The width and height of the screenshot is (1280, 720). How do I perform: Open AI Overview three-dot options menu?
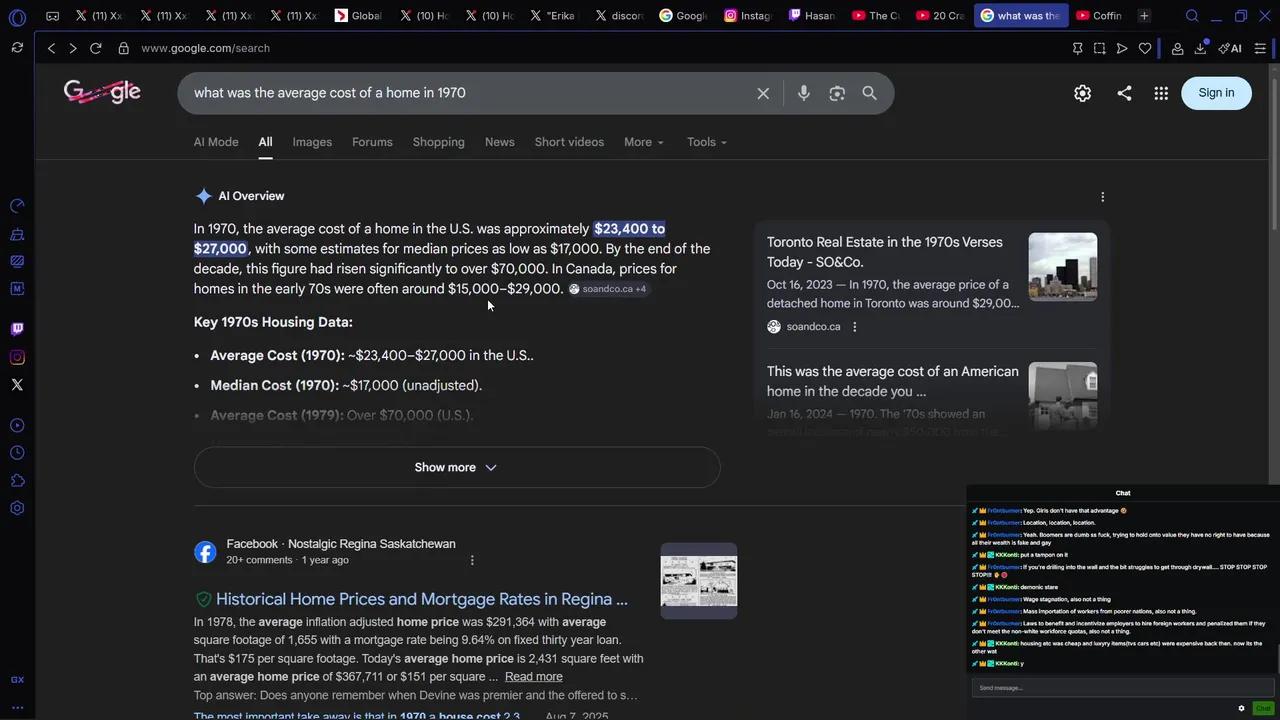tap(1102, 197)
